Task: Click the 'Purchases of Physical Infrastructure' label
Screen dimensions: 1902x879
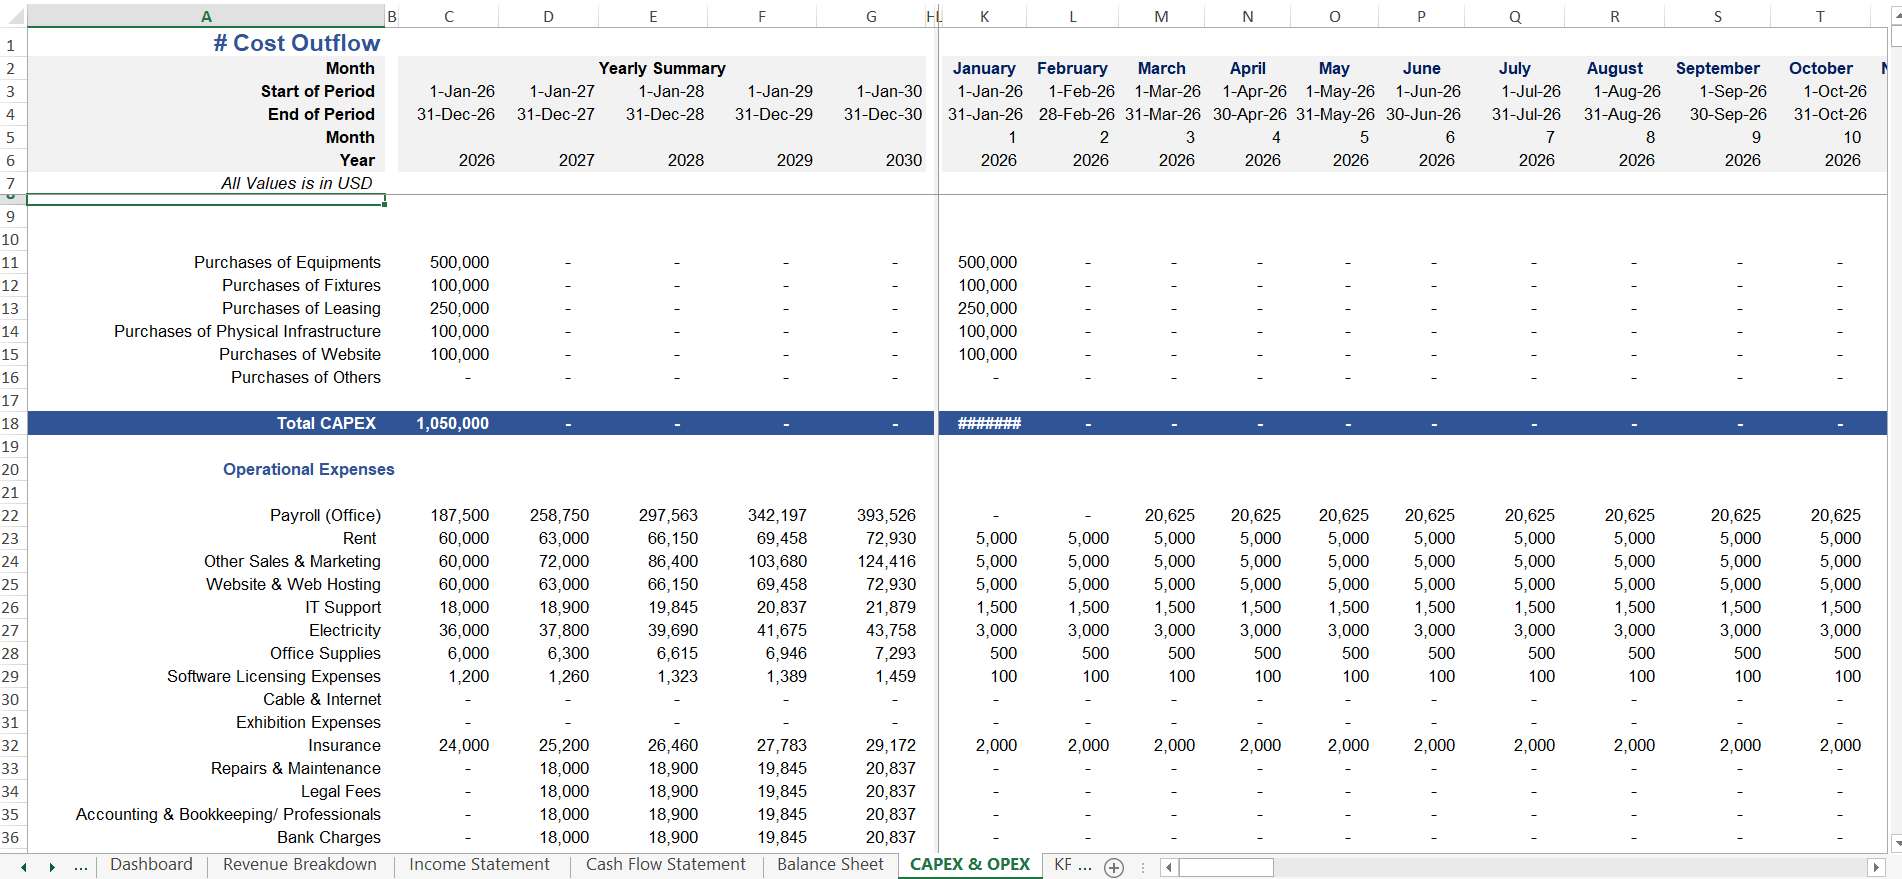Action: pos(247,331)
